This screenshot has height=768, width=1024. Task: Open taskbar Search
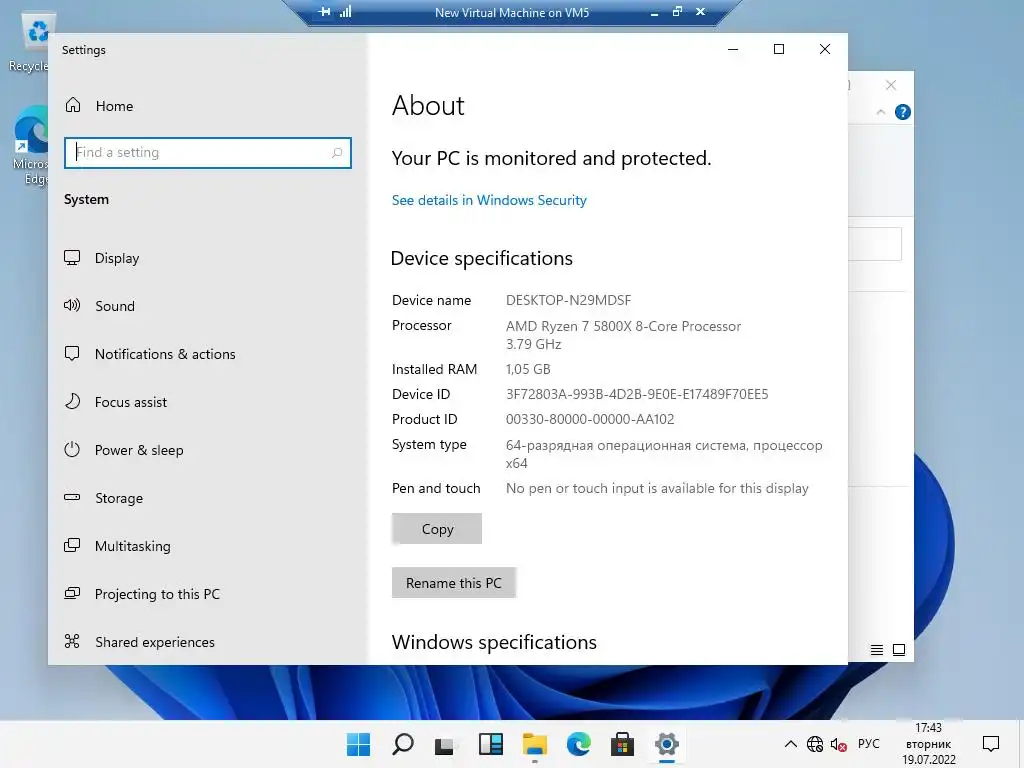[x=402, y=744]
